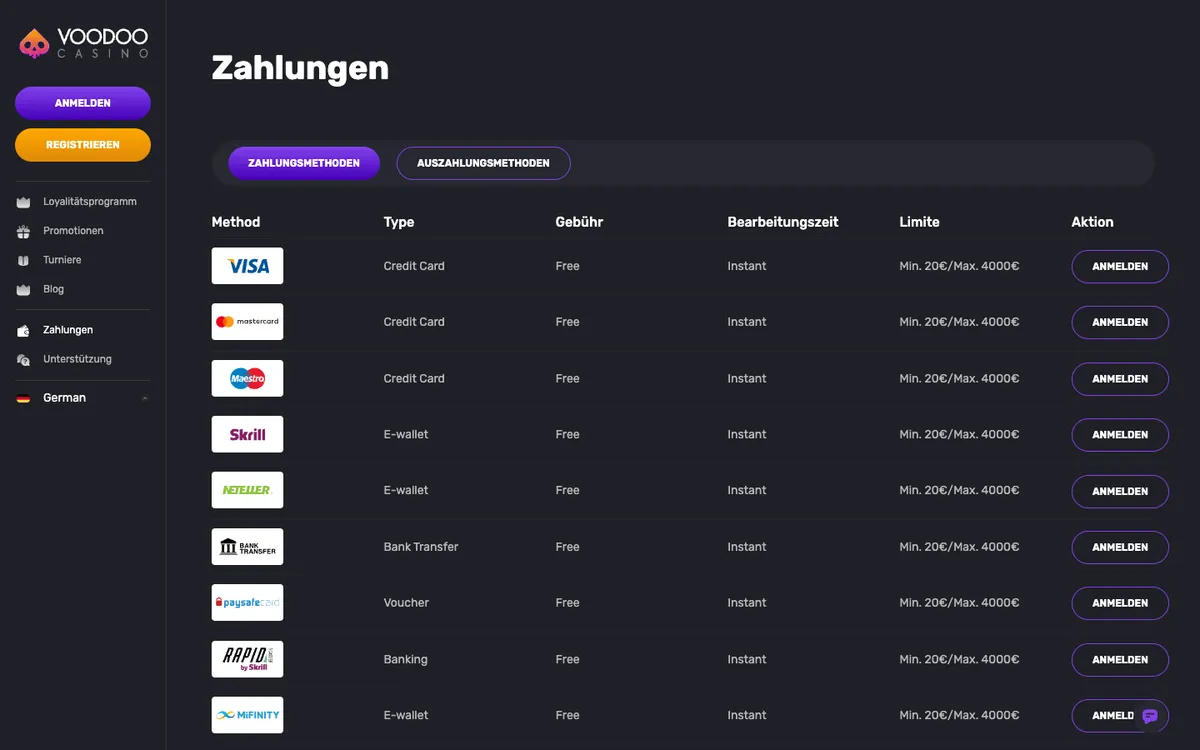Switch to the Auszahlungsmethoden tab

tap(483, 163)
